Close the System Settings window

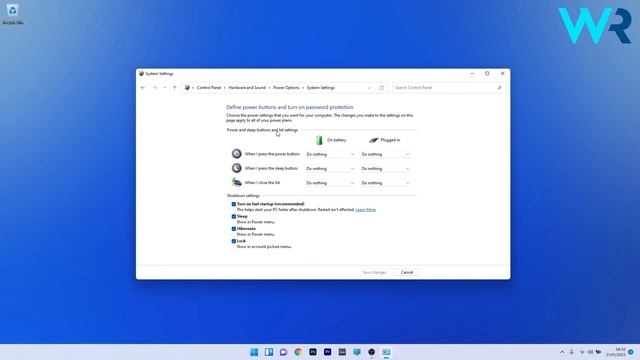(x=502, y=73)
